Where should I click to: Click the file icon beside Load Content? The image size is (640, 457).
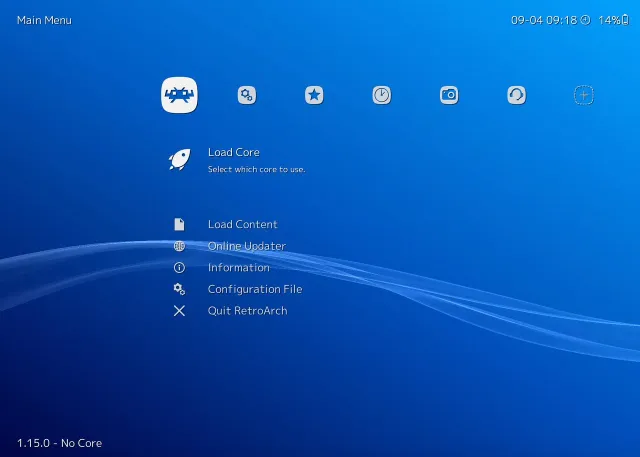[x=179, y=224]
